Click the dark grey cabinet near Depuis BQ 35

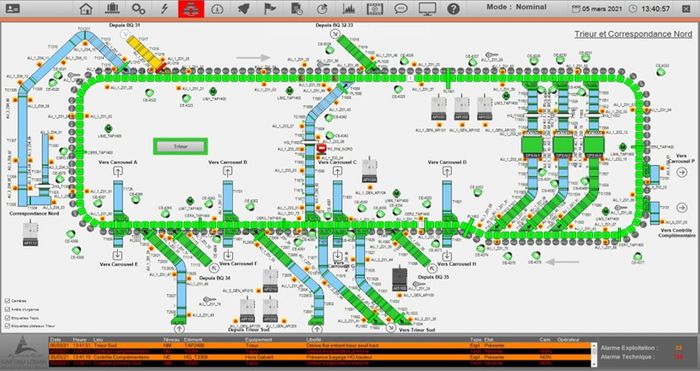(399, 277)
